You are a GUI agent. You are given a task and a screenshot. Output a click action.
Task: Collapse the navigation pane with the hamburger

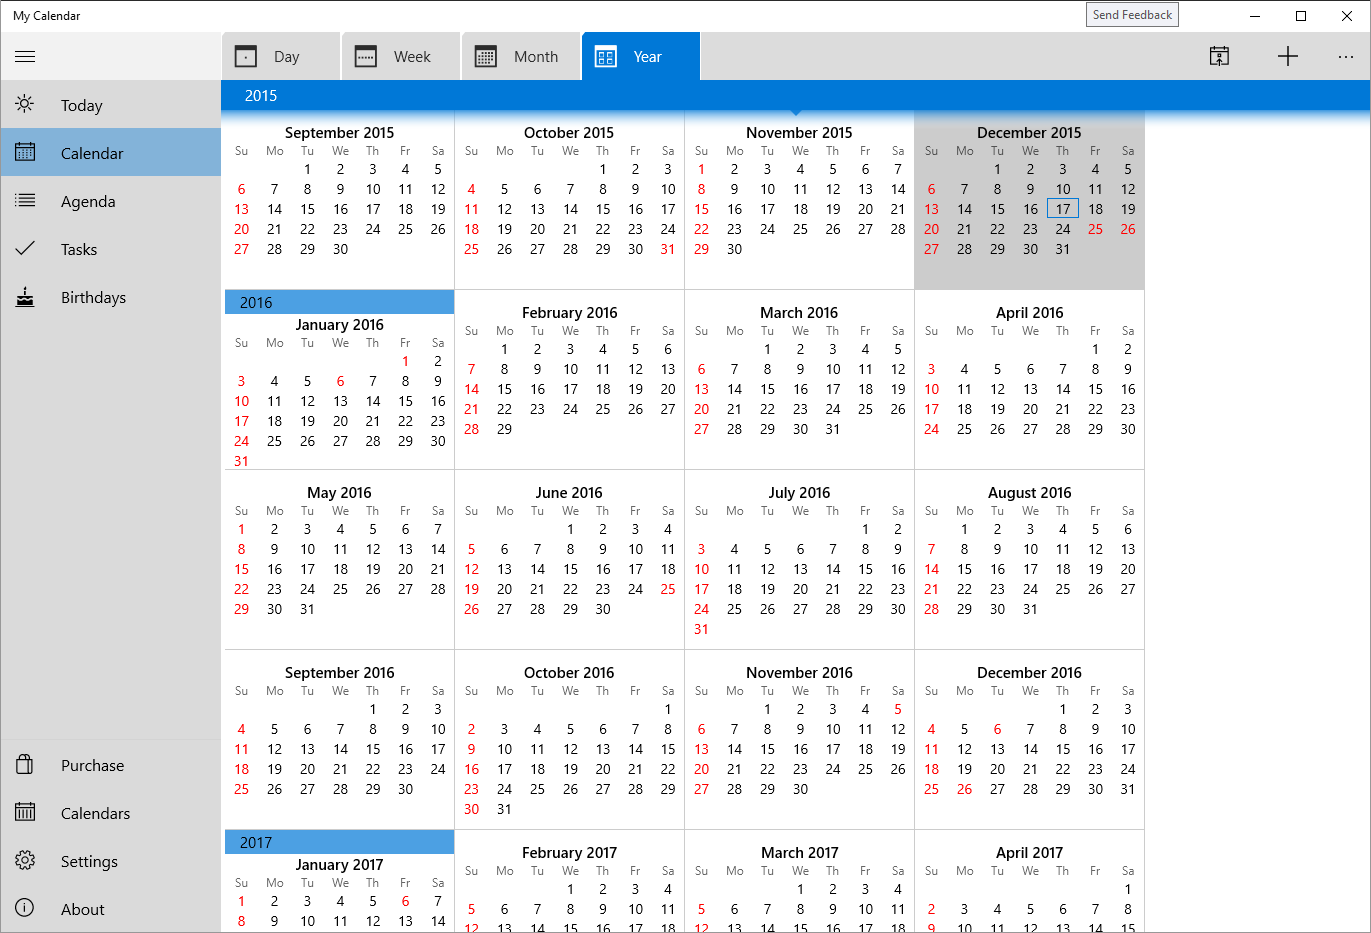pos(25,57)
